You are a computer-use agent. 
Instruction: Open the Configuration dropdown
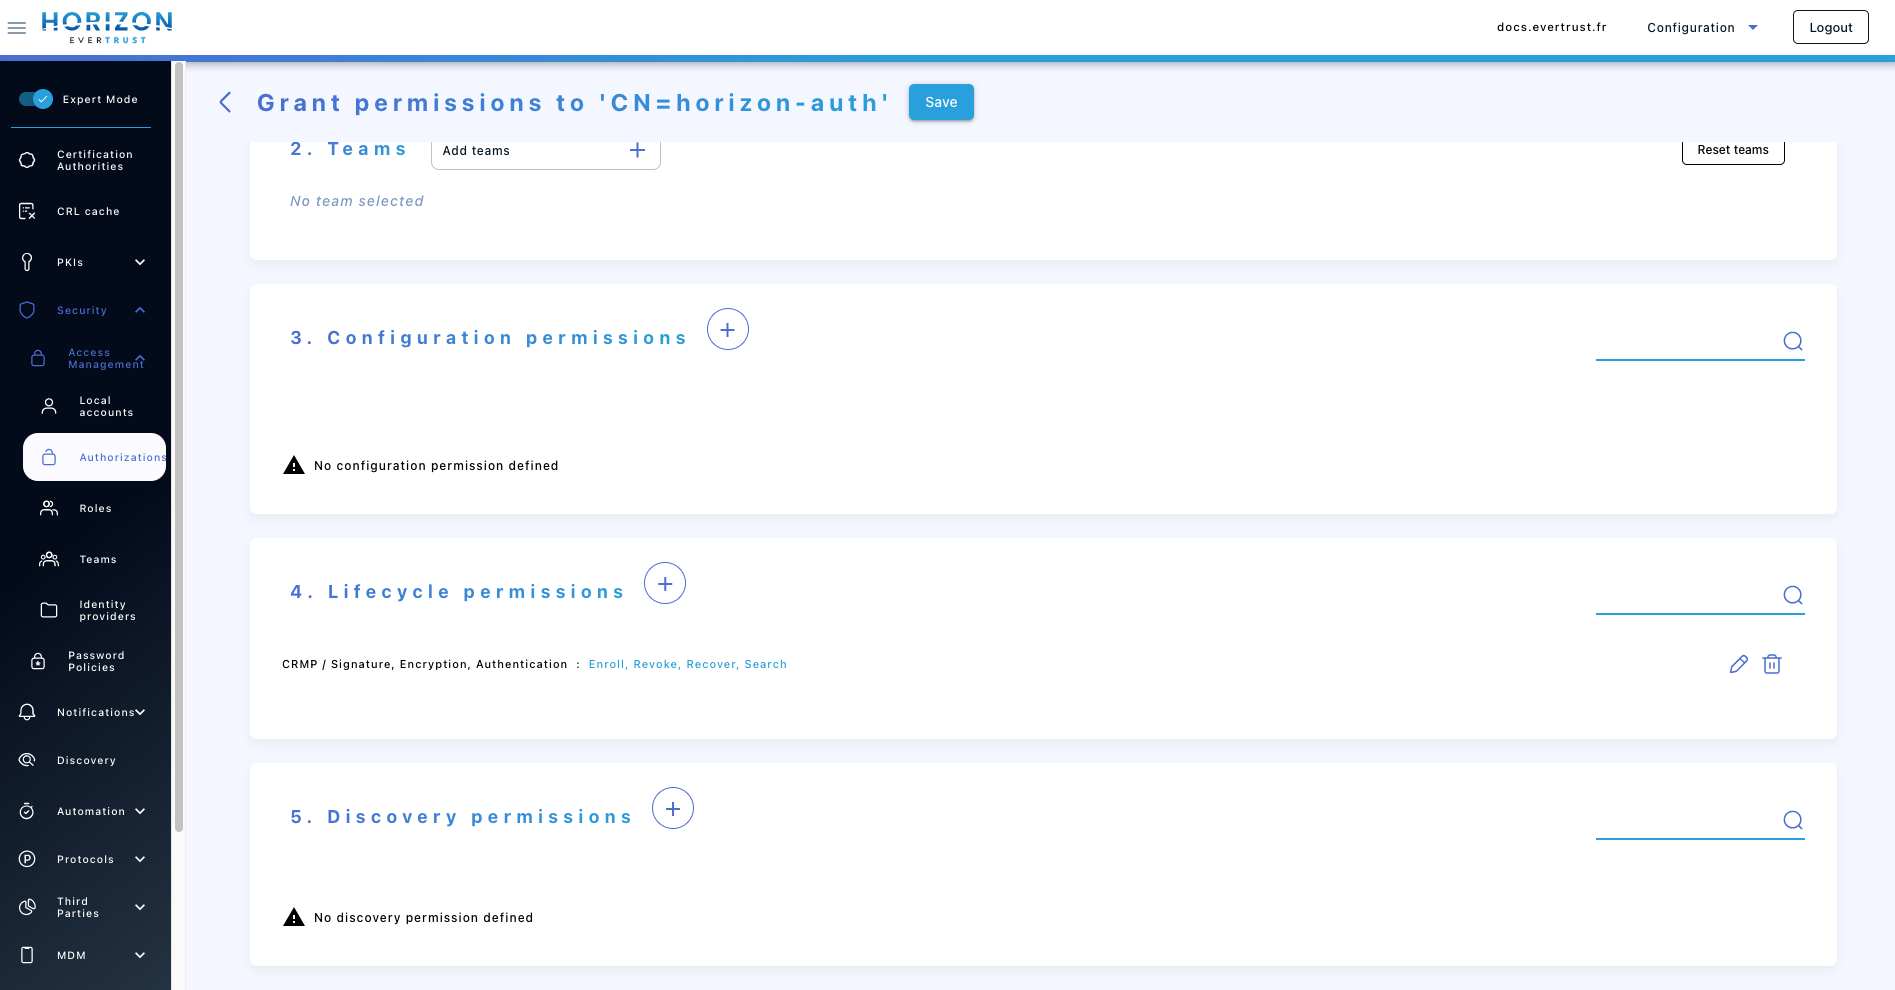(1701, 27)
